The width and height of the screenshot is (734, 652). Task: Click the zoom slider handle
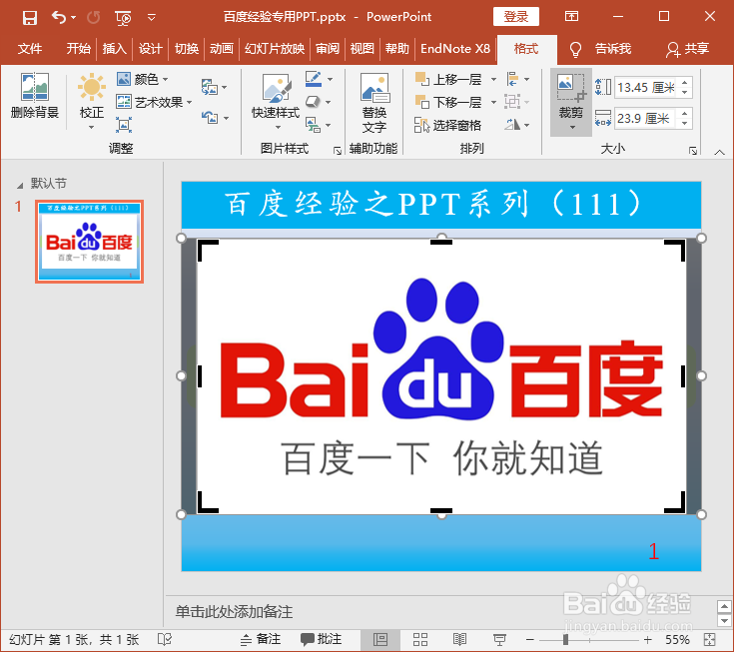[x=565, y=639]
